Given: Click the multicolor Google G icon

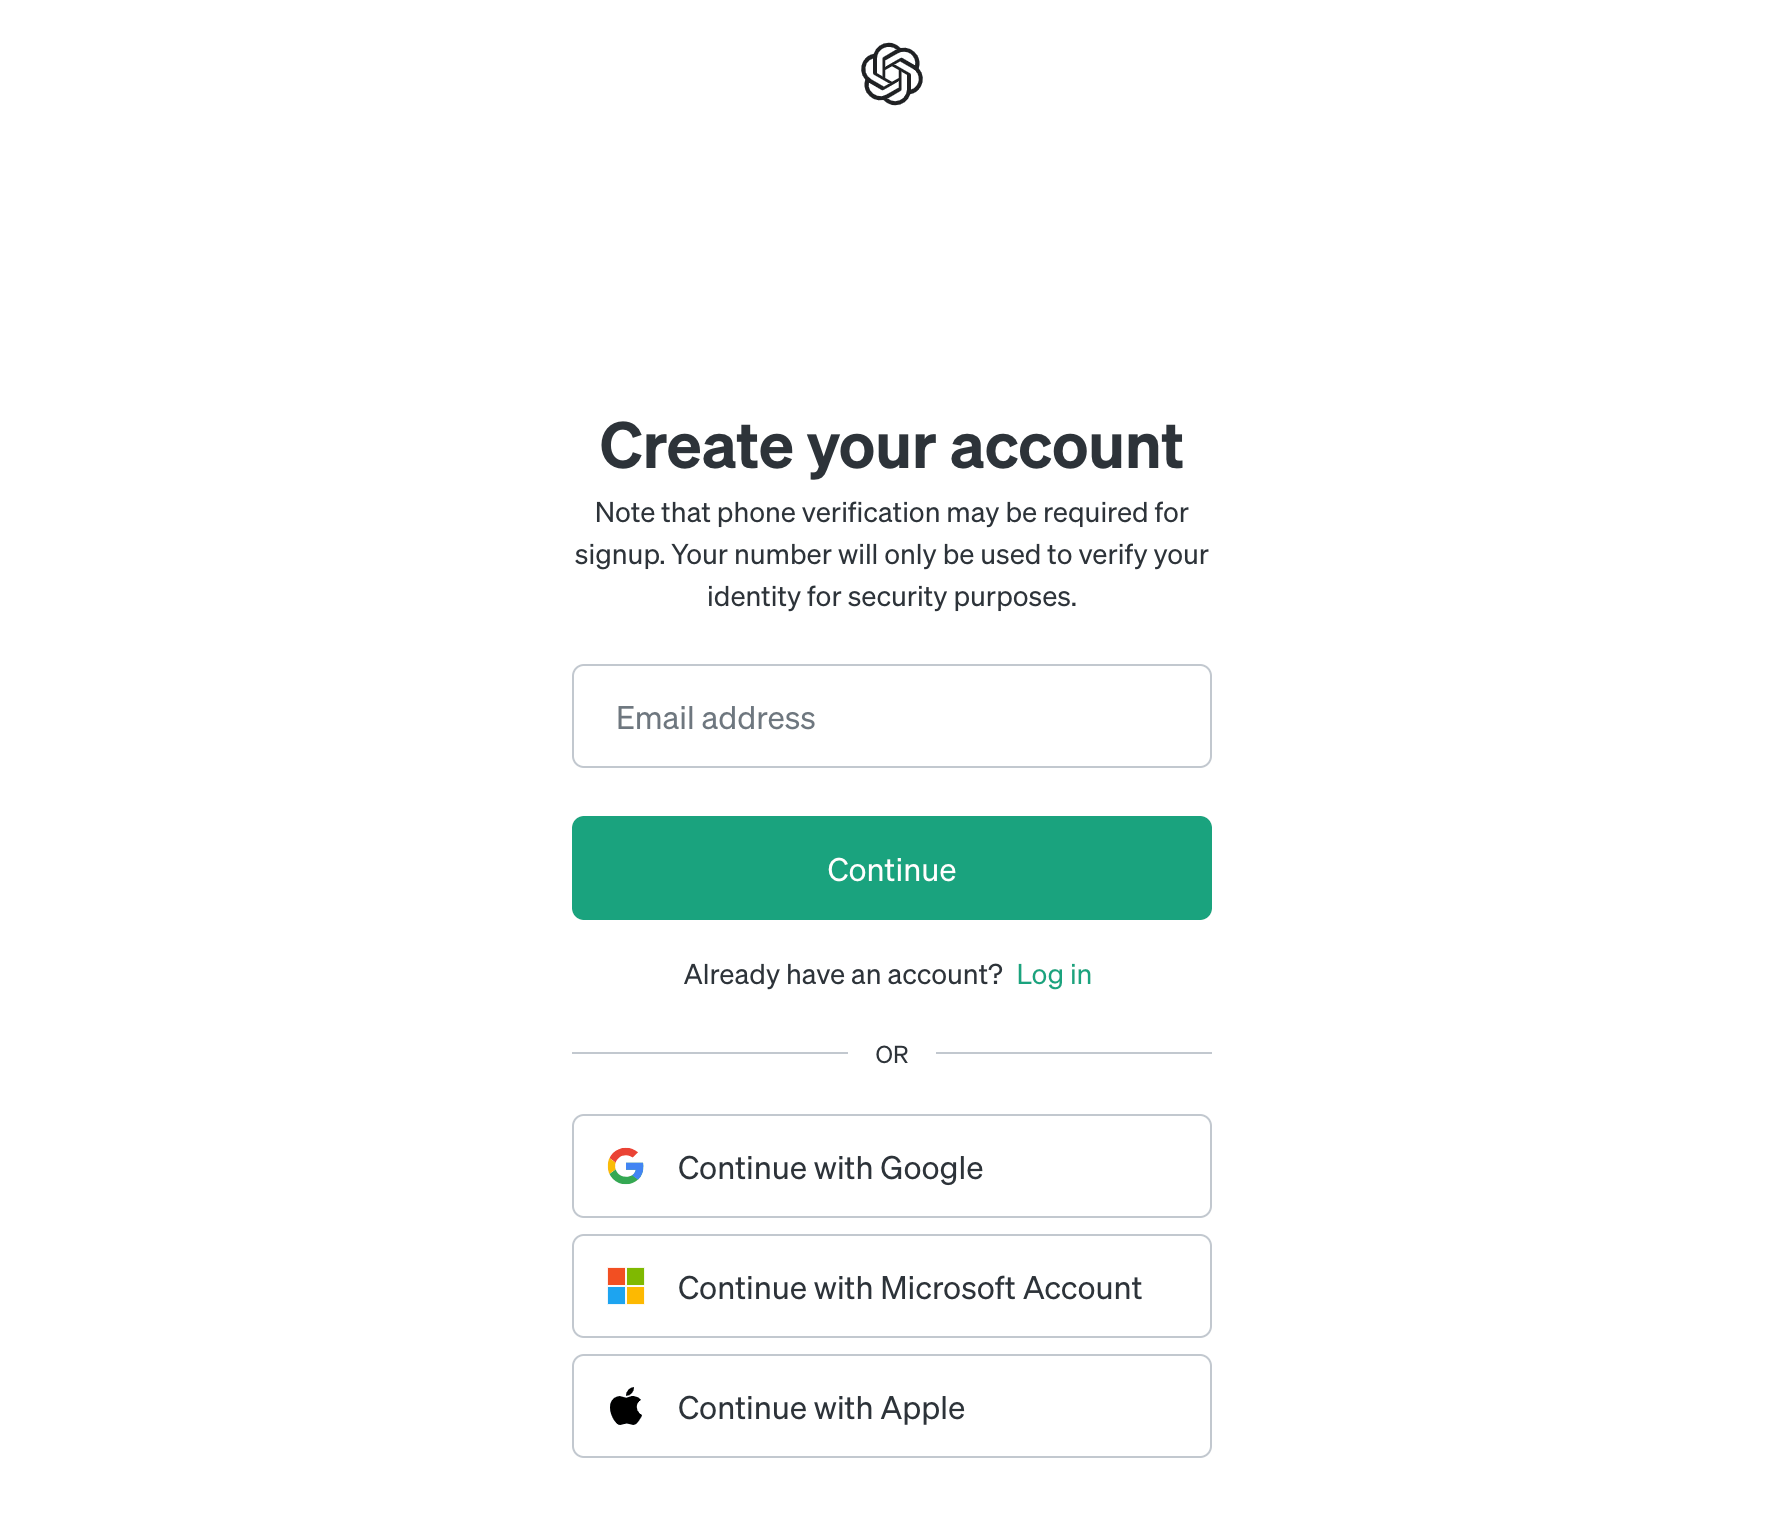Looking at the screenshot, I should point(626,1166).
